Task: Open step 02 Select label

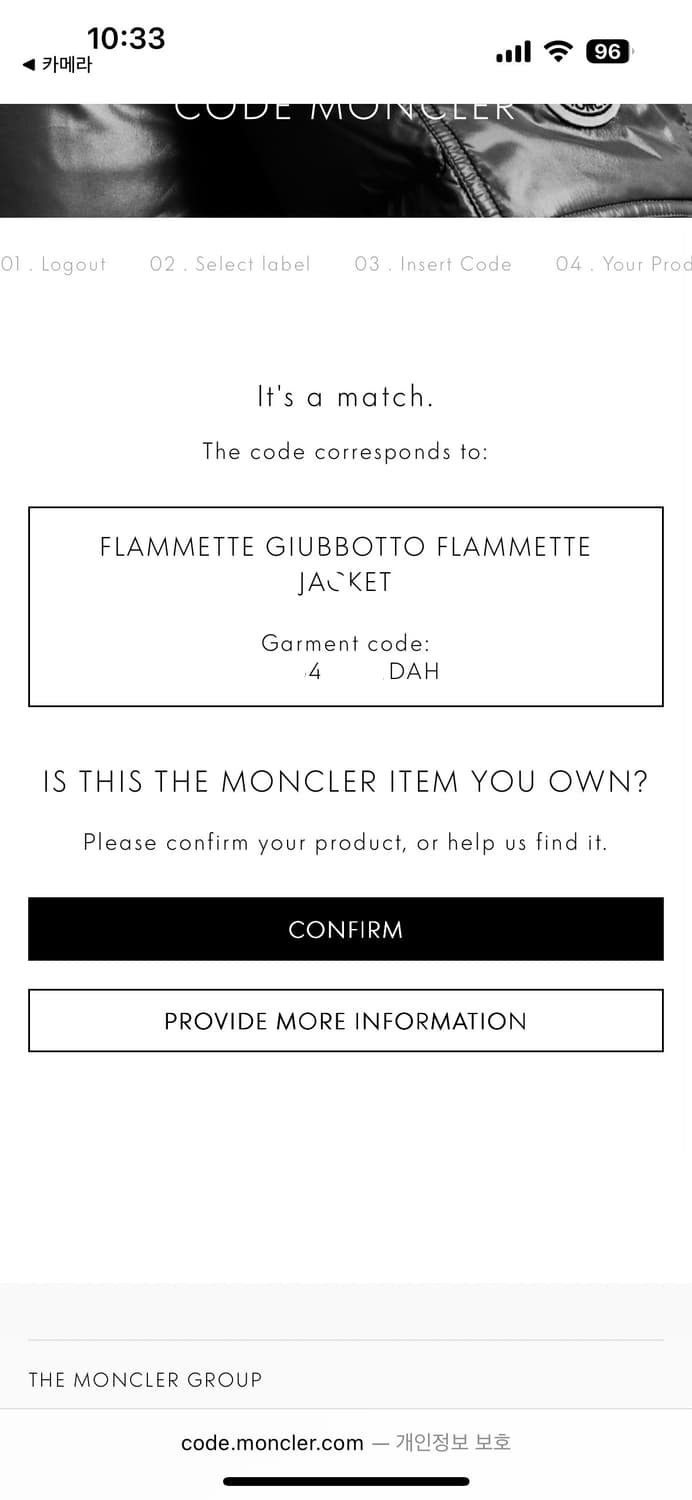Action: tap(230, 264)
